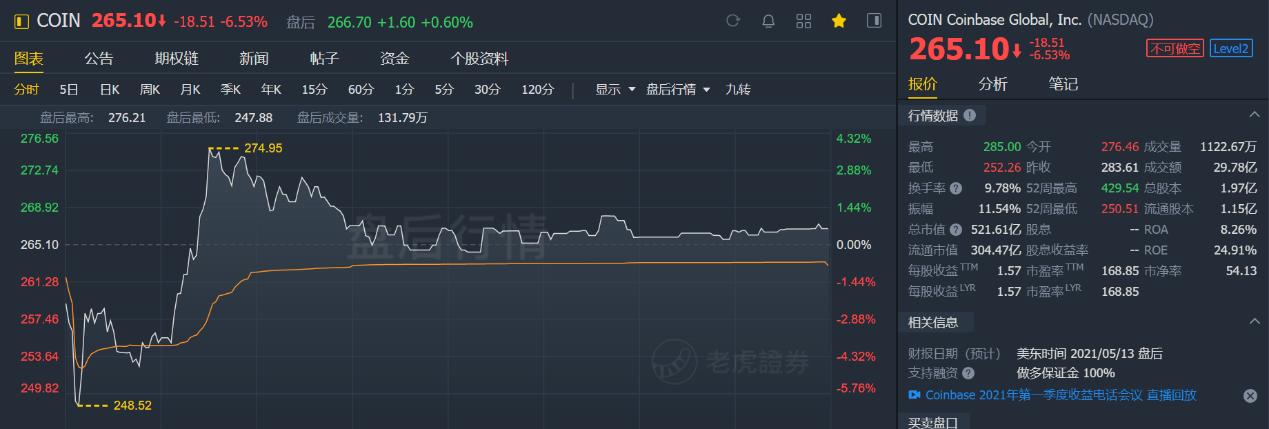Screen dimensions: 1269x429
Task: Select the 60分 chart period
Action: click(x=361, y=89)
